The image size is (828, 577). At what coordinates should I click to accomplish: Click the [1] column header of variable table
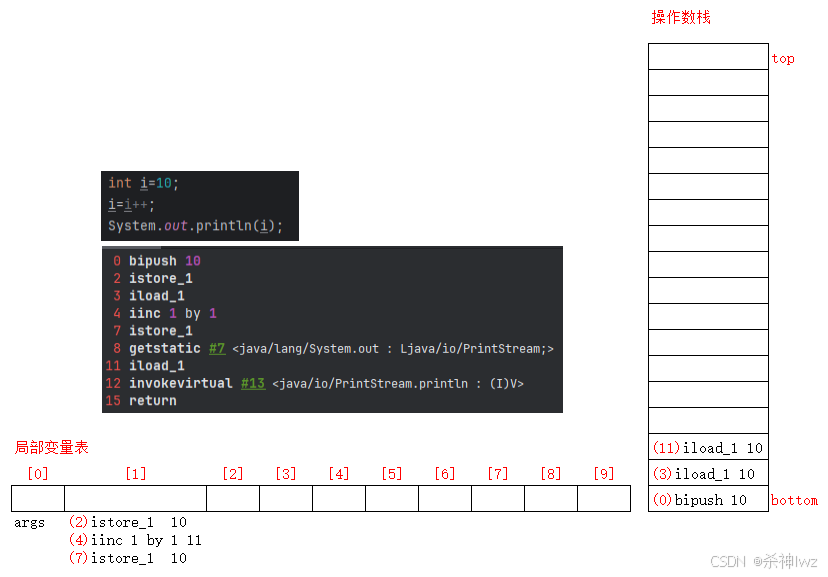136,473
